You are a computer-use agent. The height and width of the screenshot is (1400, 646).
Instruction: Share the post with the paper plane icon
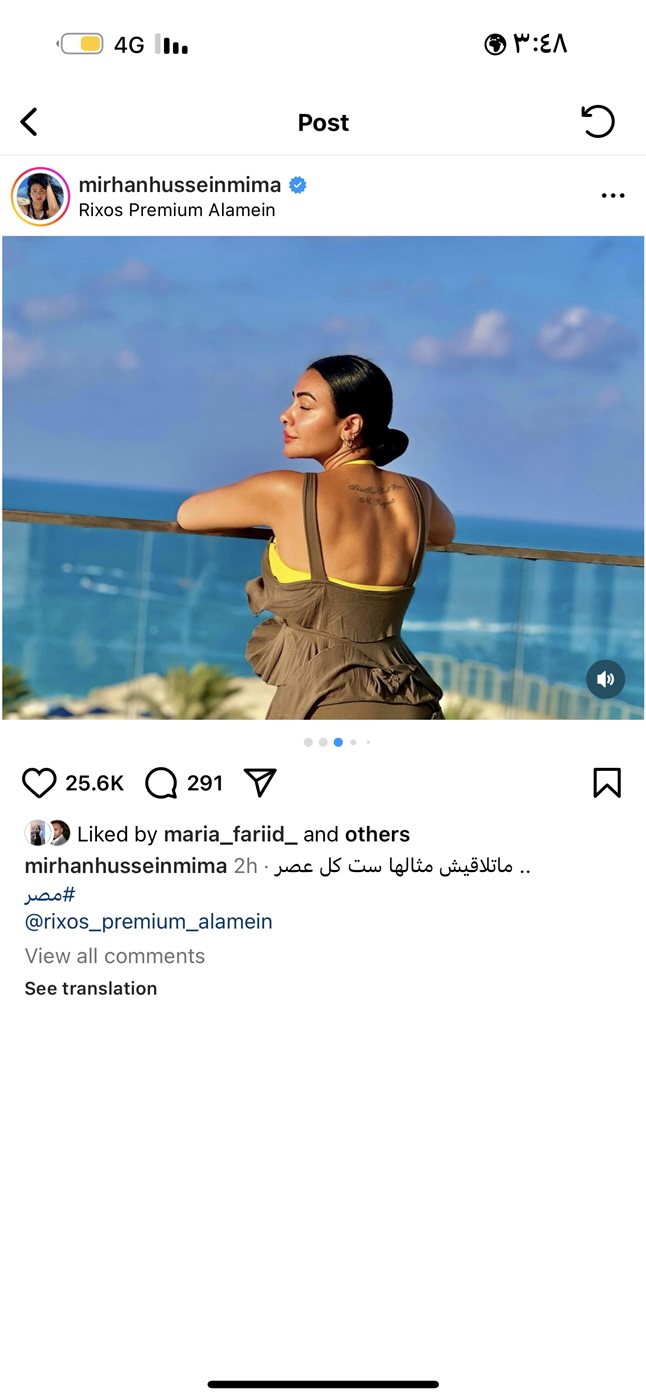pos(260,782)
